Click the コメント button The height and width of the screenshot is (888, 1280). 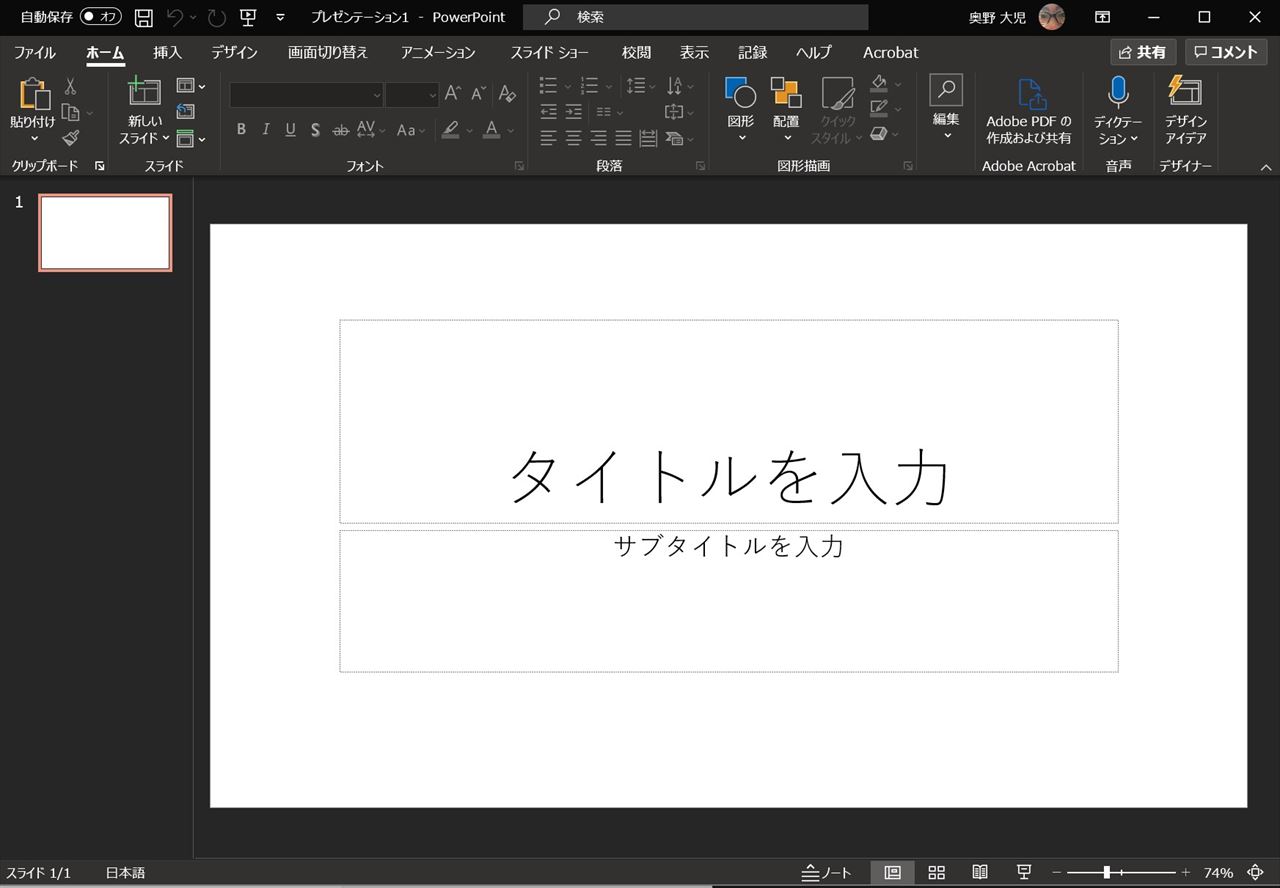pos(1226,52)
